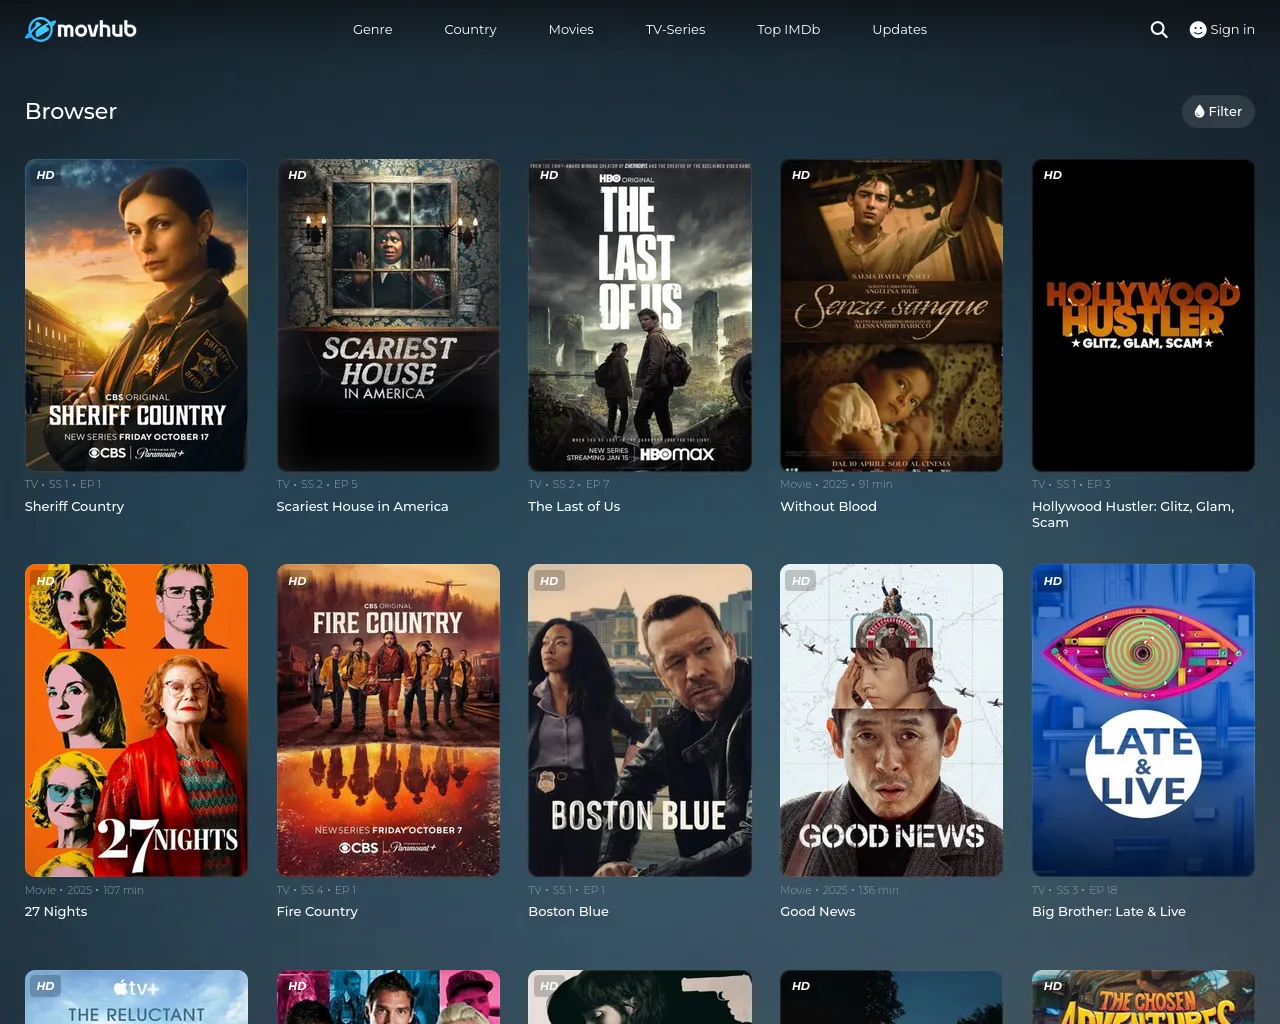This screenshot has width=1280, height=1024.
Task: Click the HD badge on Boston Blue
Action: (x=549, y=581)
